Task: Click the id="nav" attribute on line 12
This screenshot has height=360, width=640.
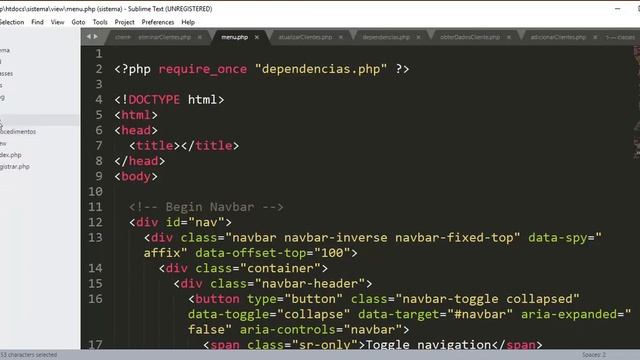Action: tap(195, 222)
